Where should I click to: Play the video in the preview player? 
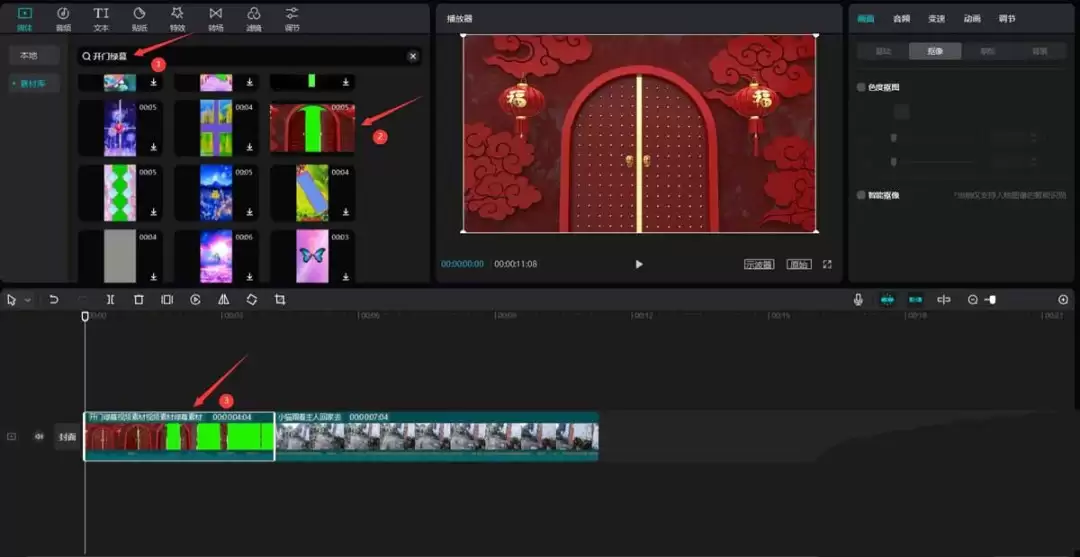tap(639, 264)
